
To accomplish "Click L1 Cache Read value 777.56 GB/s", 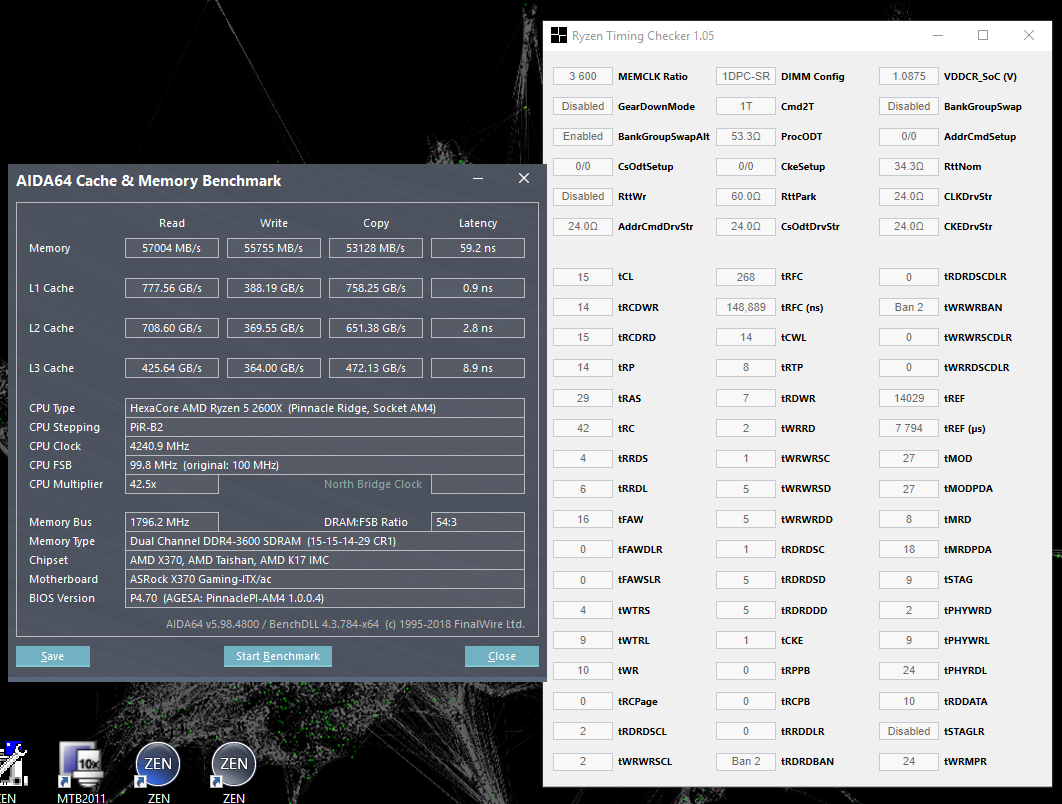I will tap(171, 288).
